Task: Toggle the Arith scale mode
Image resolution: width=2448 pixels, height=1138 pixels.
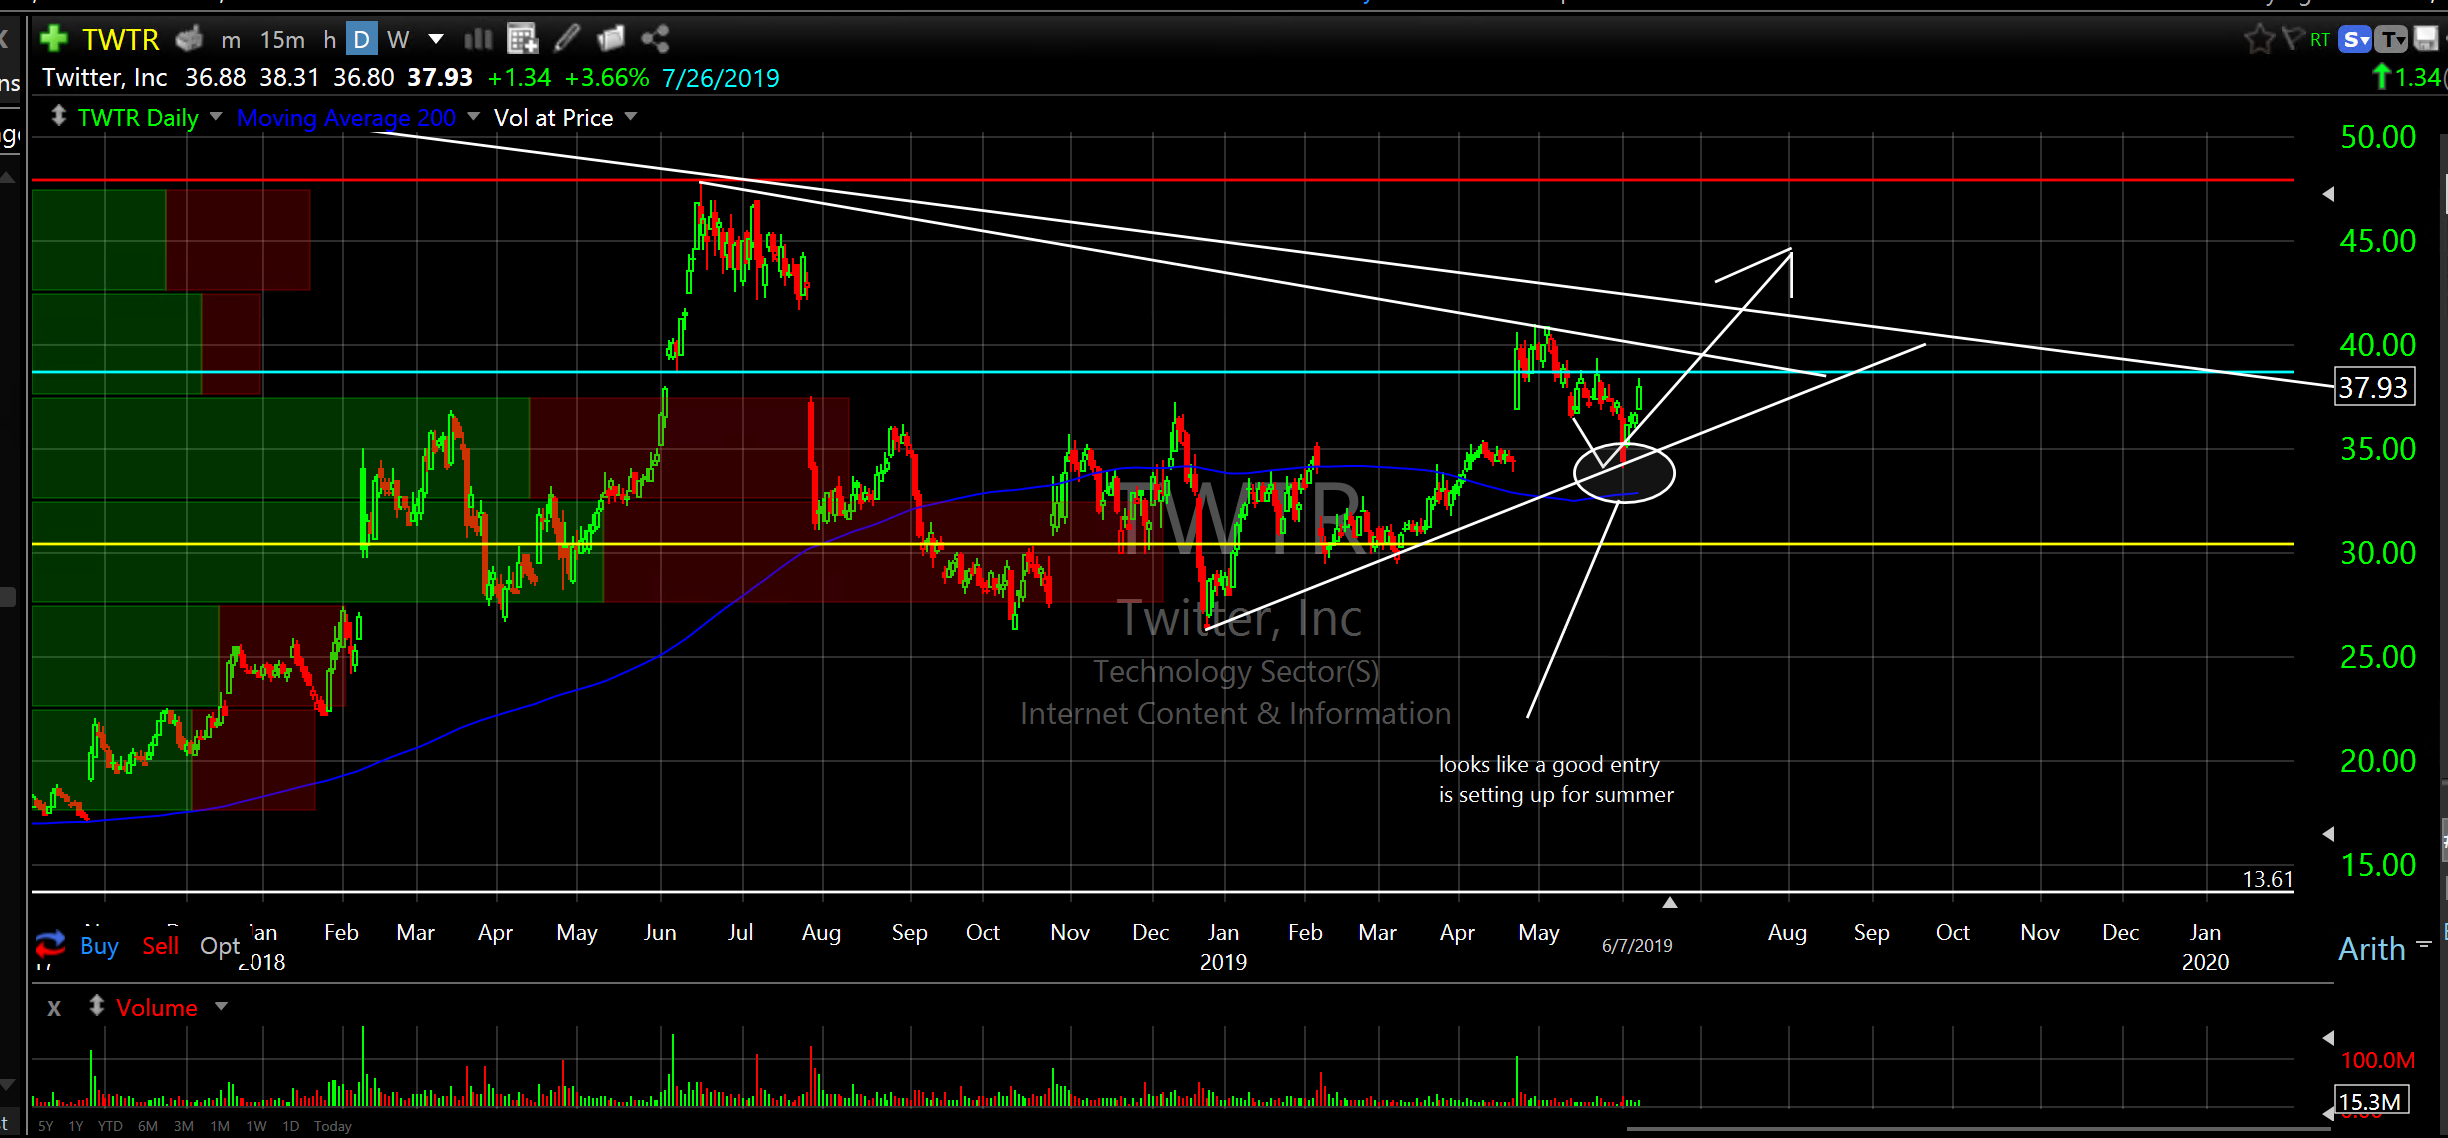Action: click(x=2371, y=948)
